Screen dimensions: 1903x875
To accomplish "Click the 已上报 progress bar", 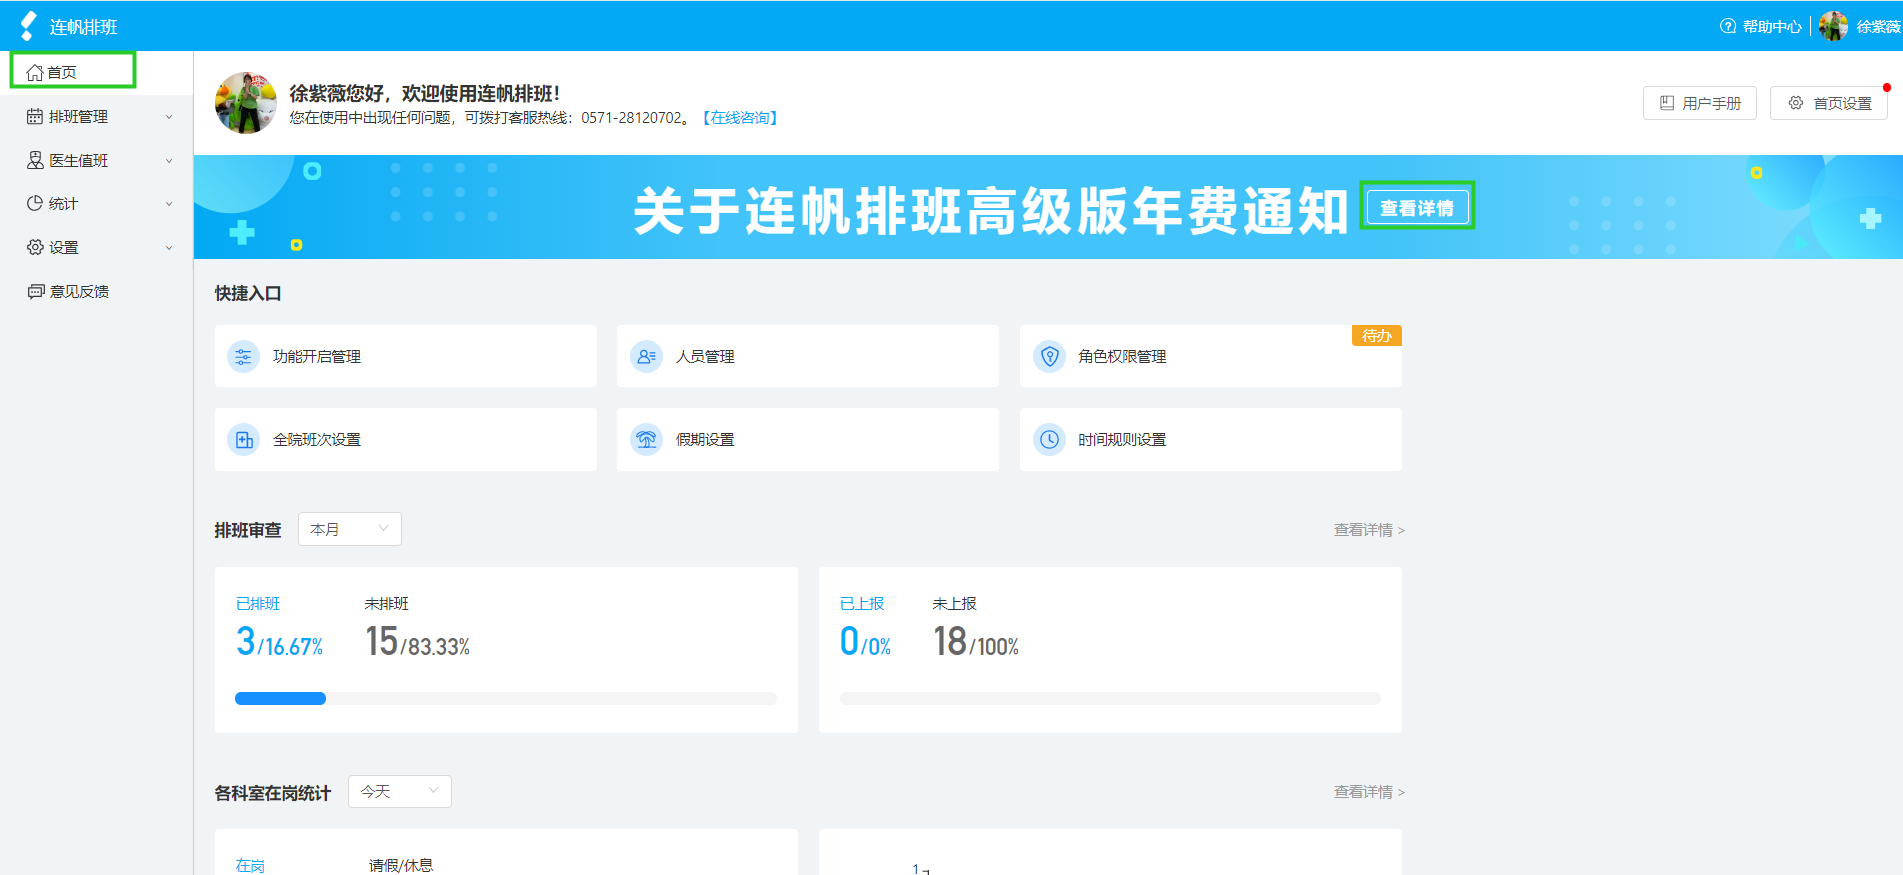I will click(x=1110, y=699).
